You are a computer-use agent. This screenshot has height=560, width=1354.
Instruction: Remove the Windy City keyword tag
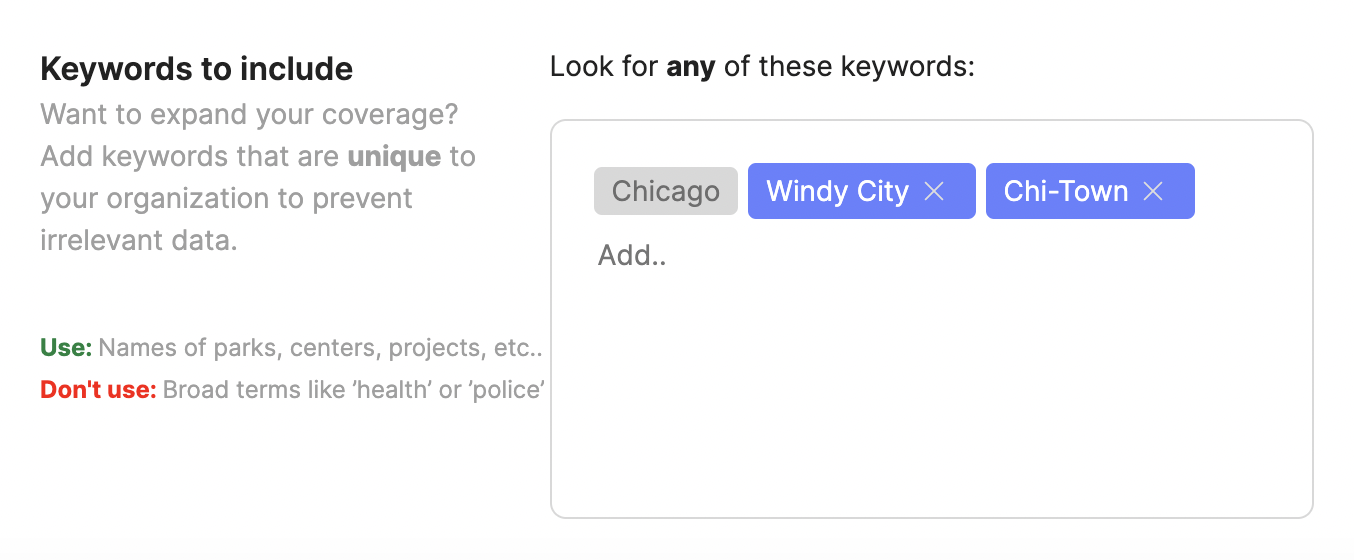pos(934,191)
